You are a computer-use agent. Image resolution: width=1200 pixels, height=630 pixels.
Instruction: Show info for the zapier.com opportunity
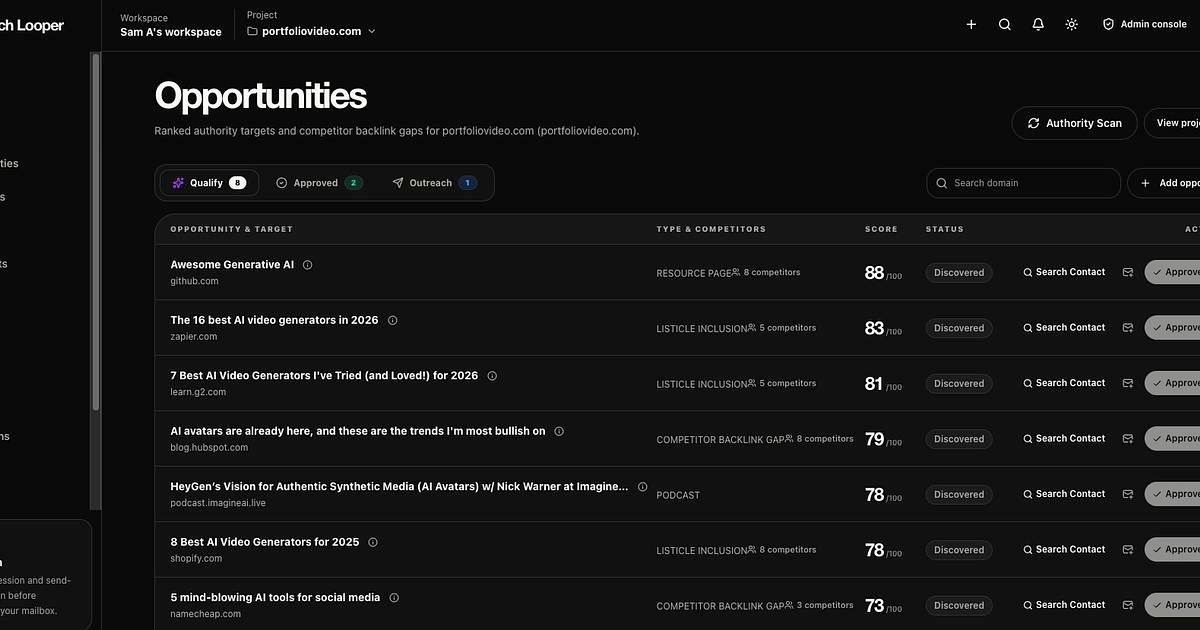392,321
